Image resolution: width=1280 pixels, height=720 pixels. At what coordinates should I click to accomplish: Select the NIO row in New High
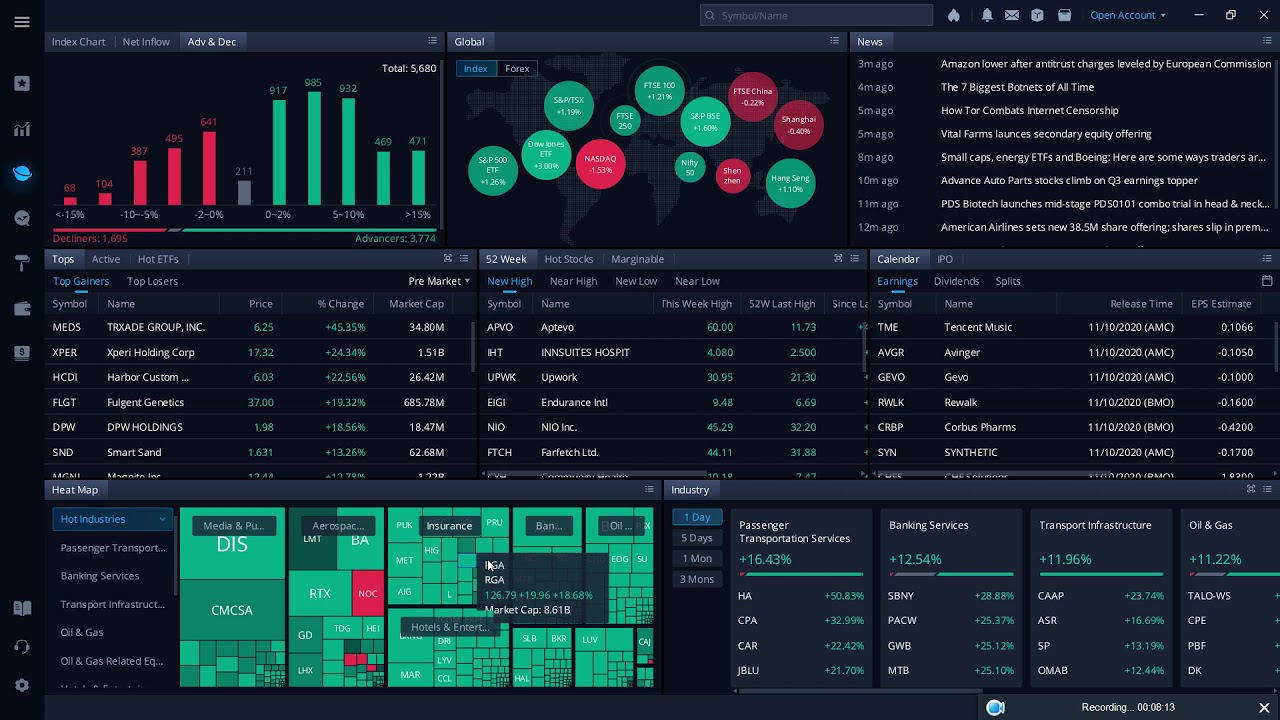coord(672,427)
